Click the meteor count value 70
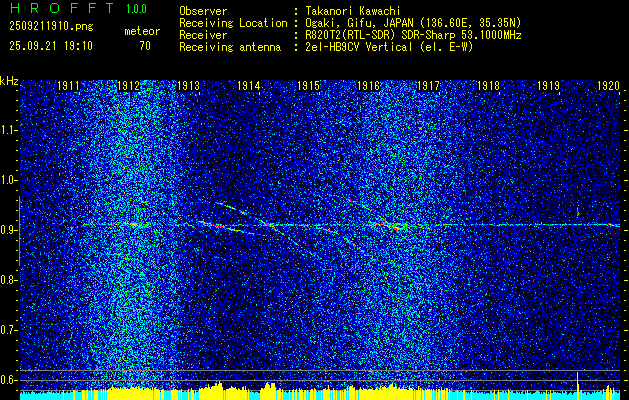 (x=145, y=46)
